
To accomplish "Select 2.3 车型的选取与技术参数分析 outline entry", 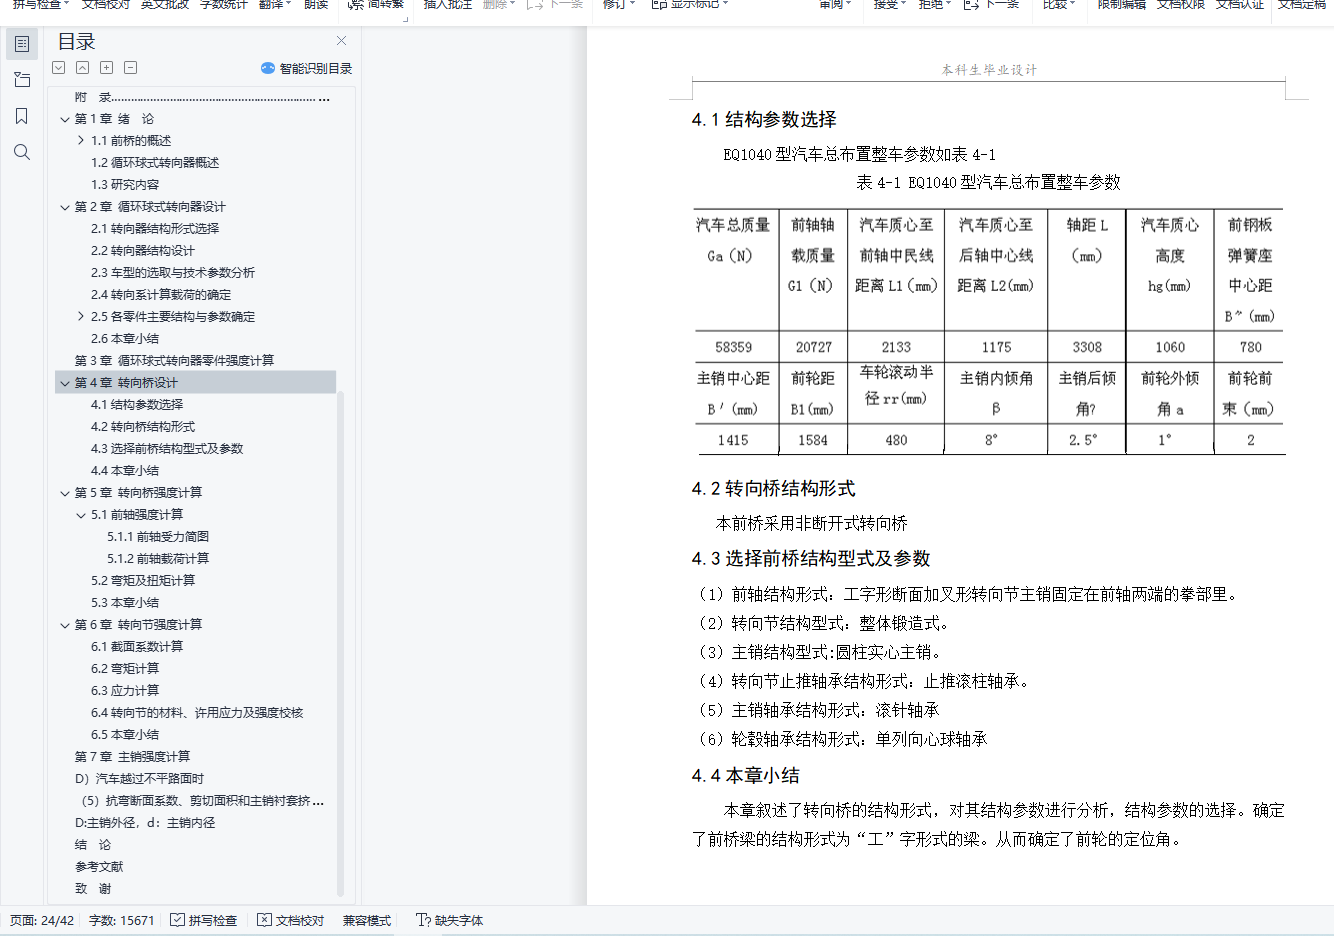I will [x=173, y=273].
